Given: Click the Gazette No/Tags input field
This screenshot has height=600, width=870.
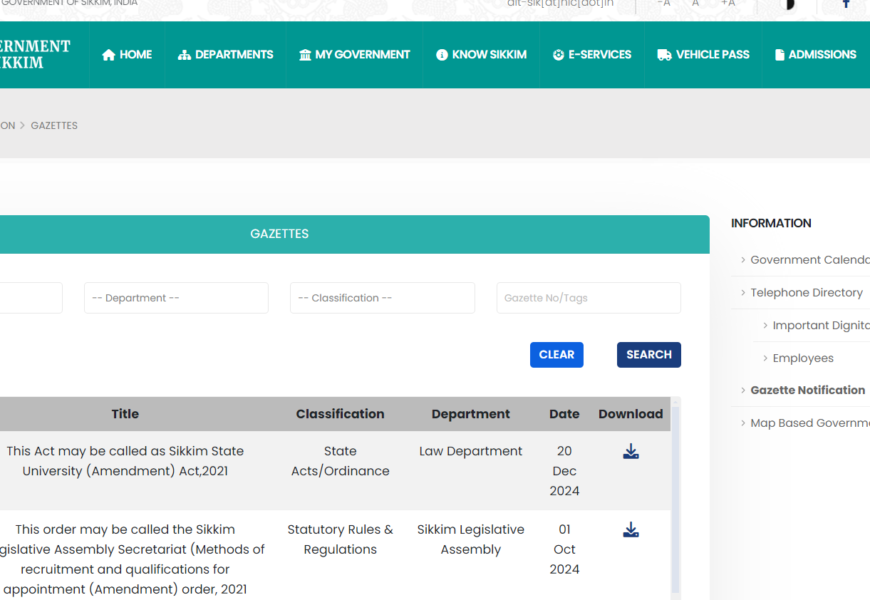Looking at the screenshot, I should coord(588,298).
